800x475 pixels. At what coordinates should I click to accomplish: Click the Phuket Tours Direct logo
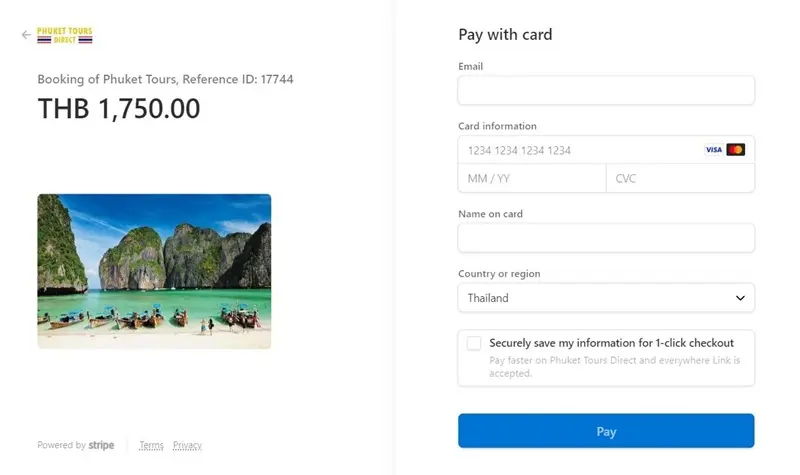64,35
